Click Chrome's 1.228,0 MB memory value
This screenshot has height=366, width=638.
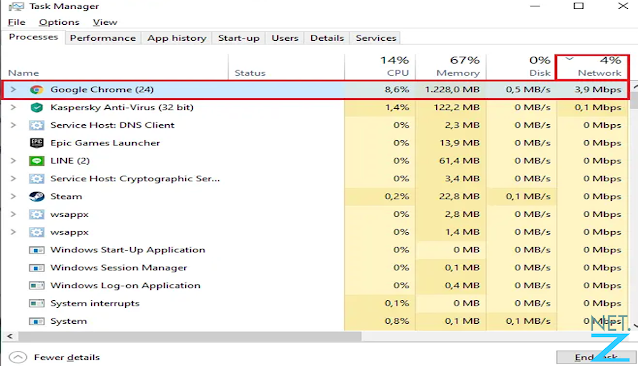pyautogui.click(x=452, y=89)
